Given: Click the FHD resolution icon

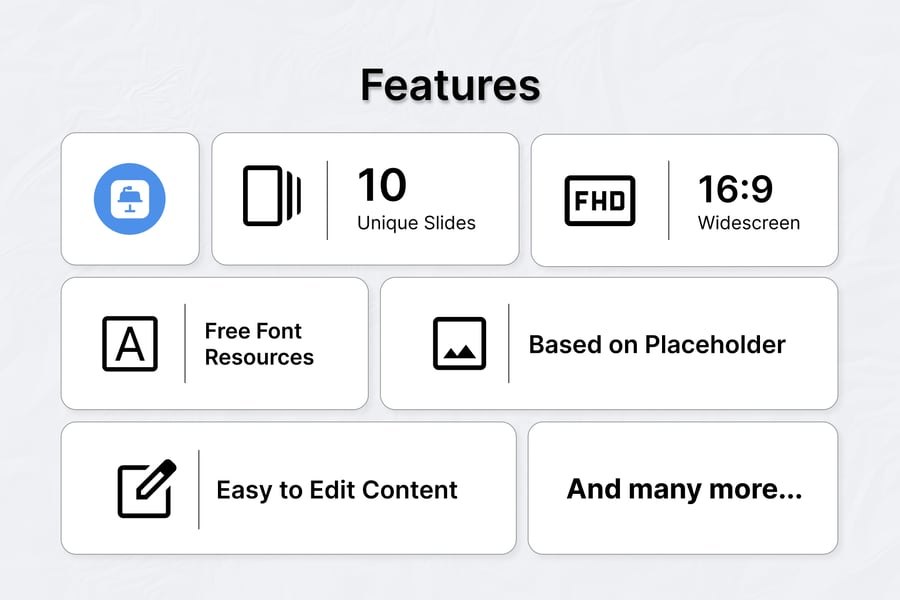Looking at the screenshot, I should coord(600,200).
